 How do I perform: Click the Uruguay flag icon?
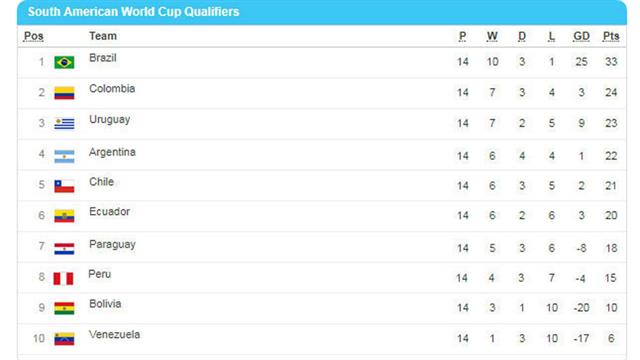(x=64, y=123)
